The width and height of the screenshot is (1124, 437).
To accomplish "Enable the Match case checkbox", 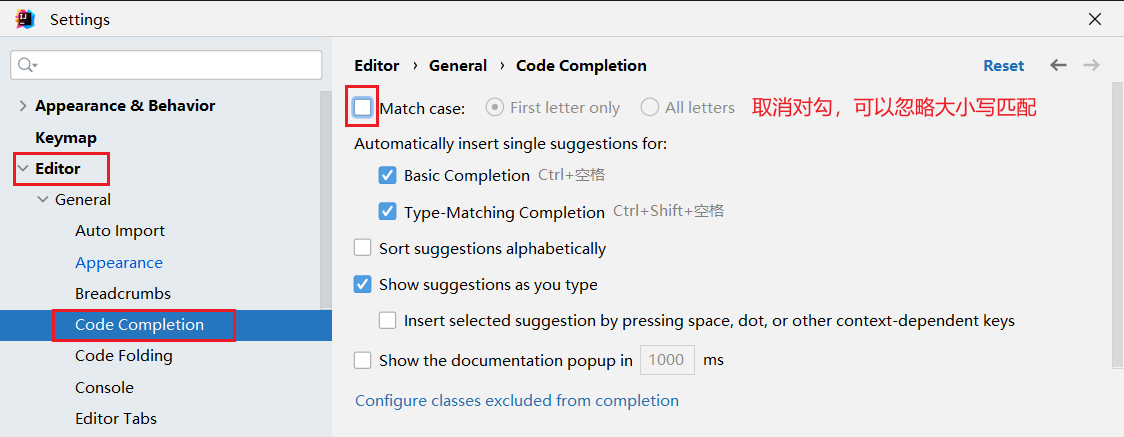I will click(363, 107).
